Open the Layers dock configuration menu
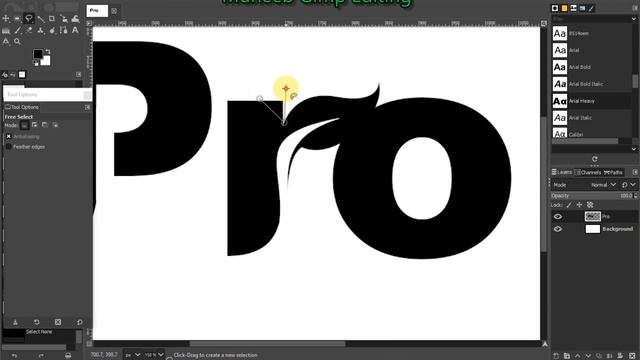The image size is (640, 360). [635, 172]
